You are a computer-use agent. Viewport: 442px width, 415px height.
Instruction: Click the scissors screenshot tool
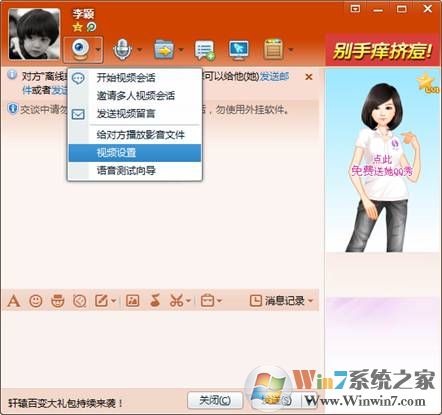(176, 301)
